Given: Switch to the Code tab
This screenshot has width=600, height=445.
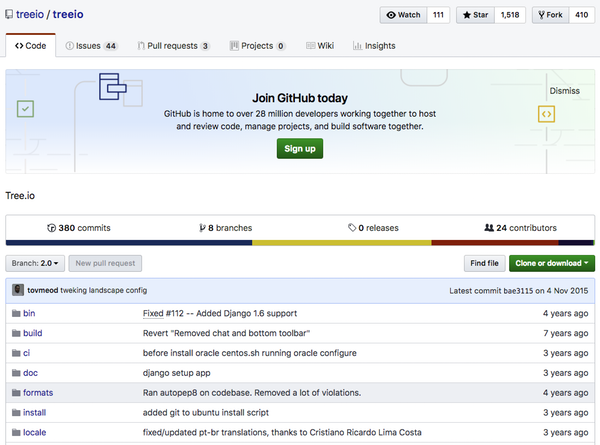Looking at the screenshot, I should point(31,46).
